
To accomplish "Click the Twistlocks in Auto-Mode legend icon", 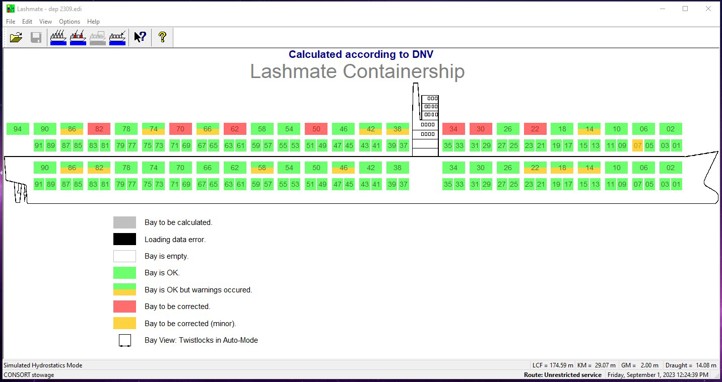I will 125,341.
